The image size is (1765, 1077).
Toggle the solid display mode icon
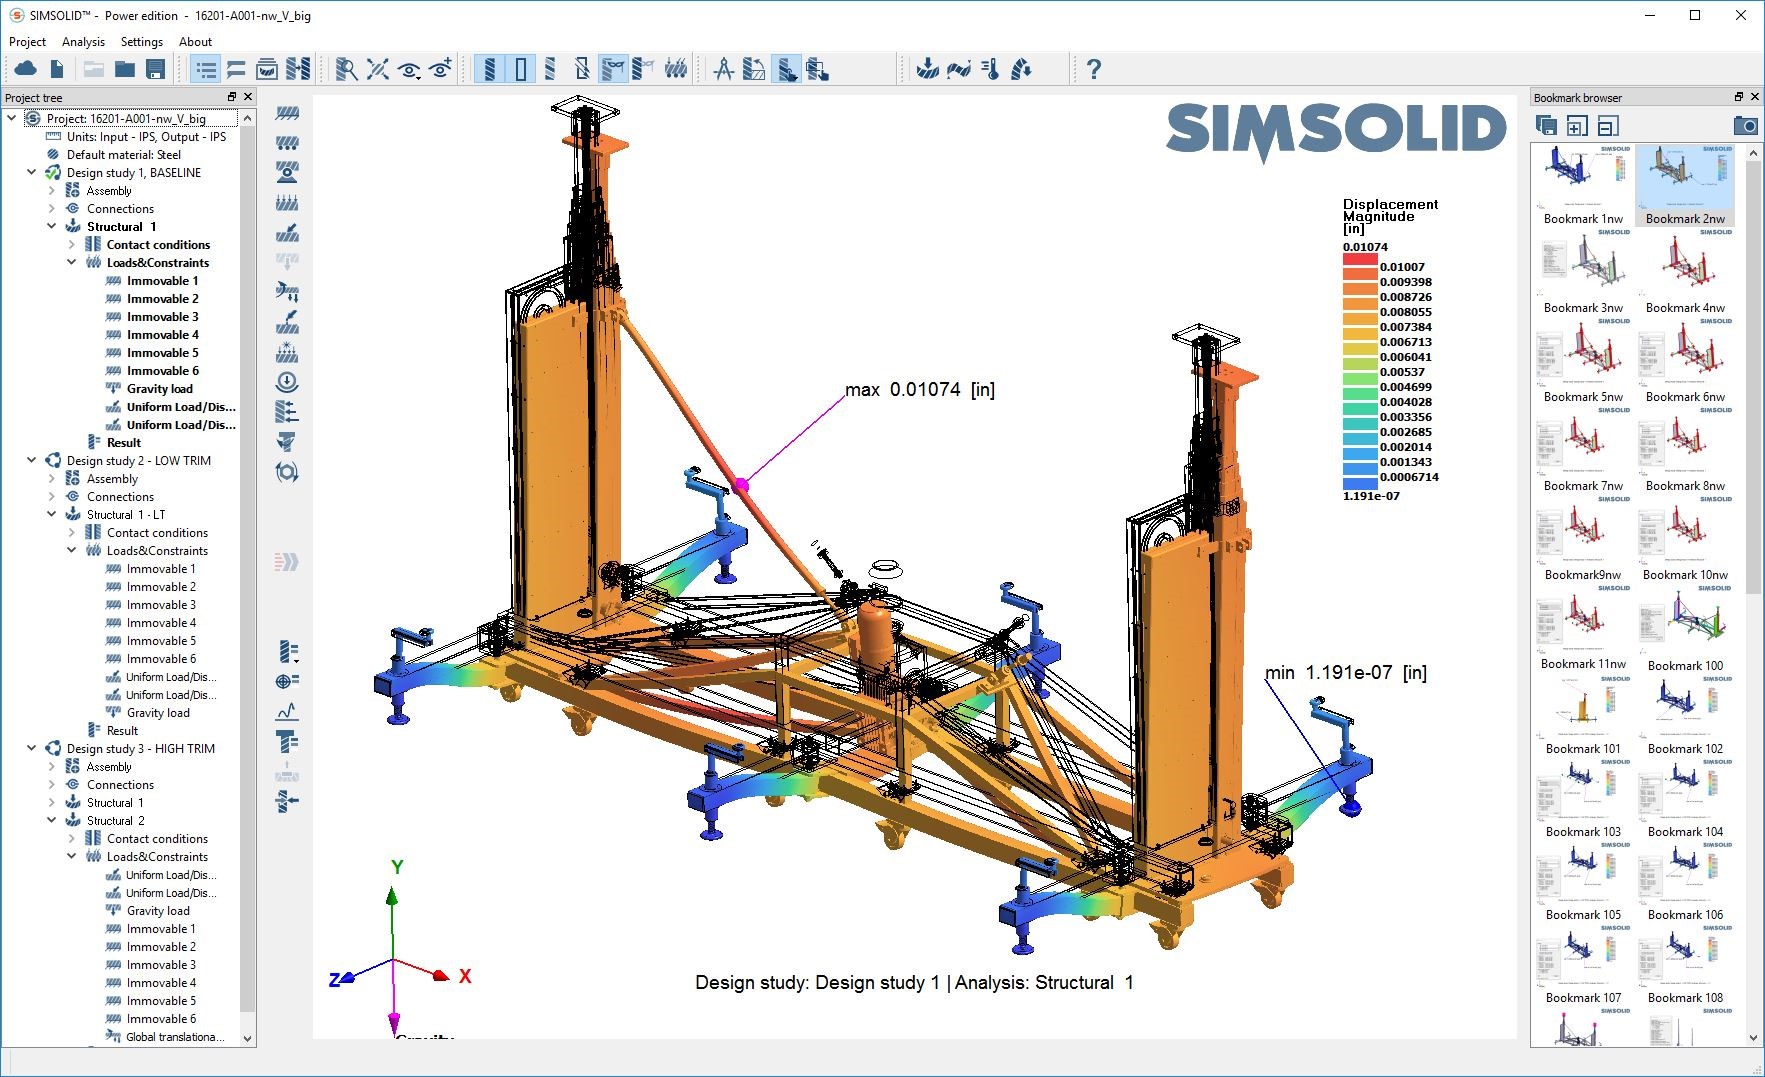click(490, 68)
